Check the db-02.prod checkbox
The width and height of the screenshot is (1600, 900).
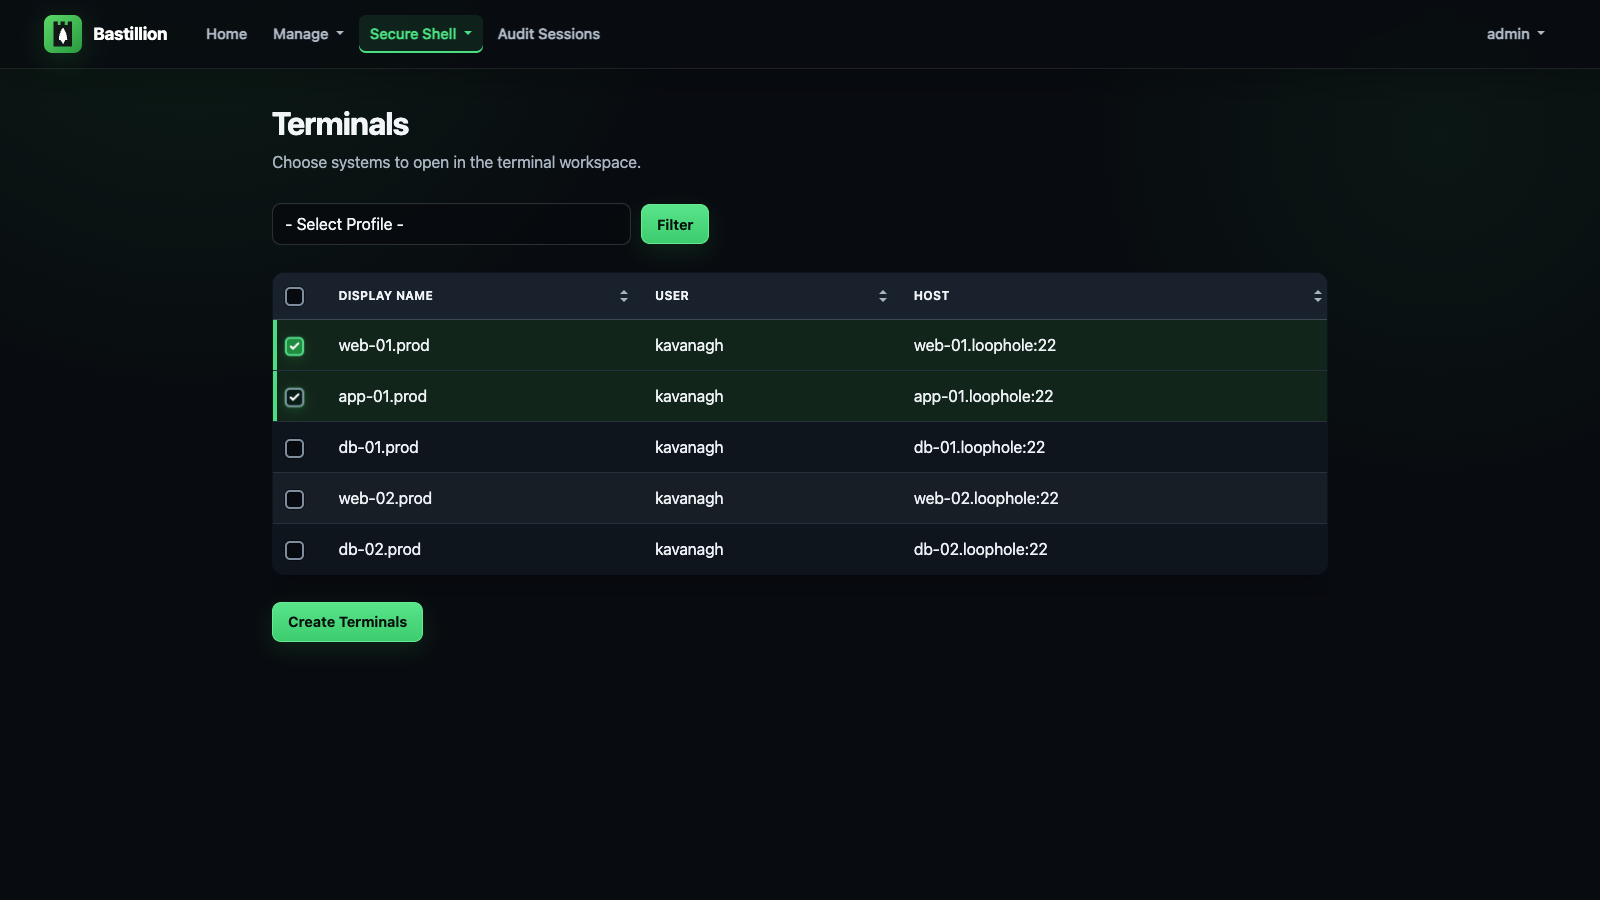pyautogui.click(x=294, y=550)
